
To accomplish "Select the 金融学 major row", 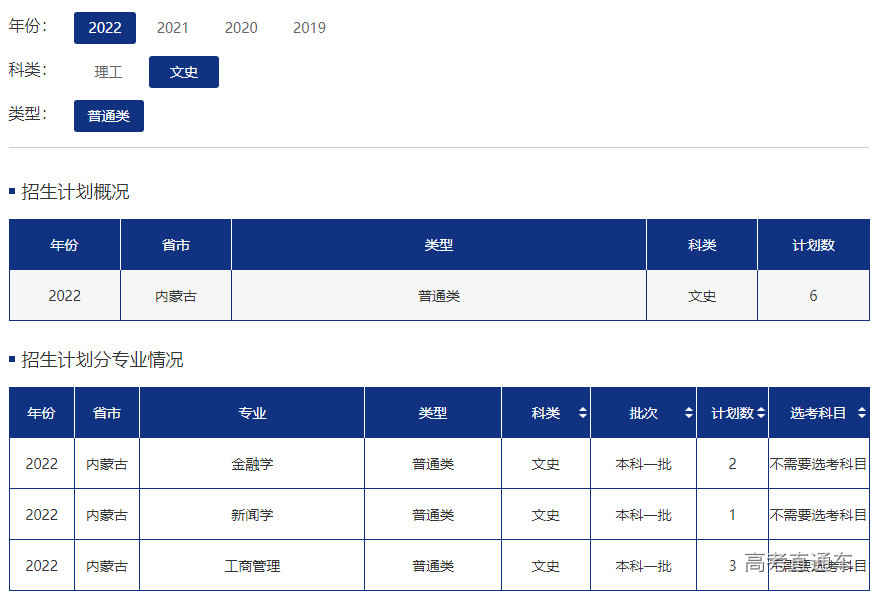I will point(252,464).
